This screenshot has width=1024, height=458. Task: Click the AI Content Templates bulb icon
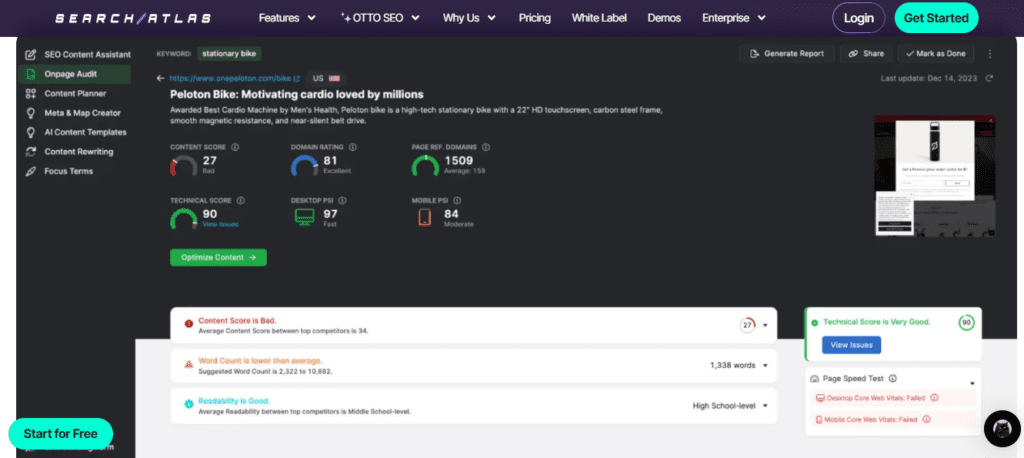coord(30,132)
